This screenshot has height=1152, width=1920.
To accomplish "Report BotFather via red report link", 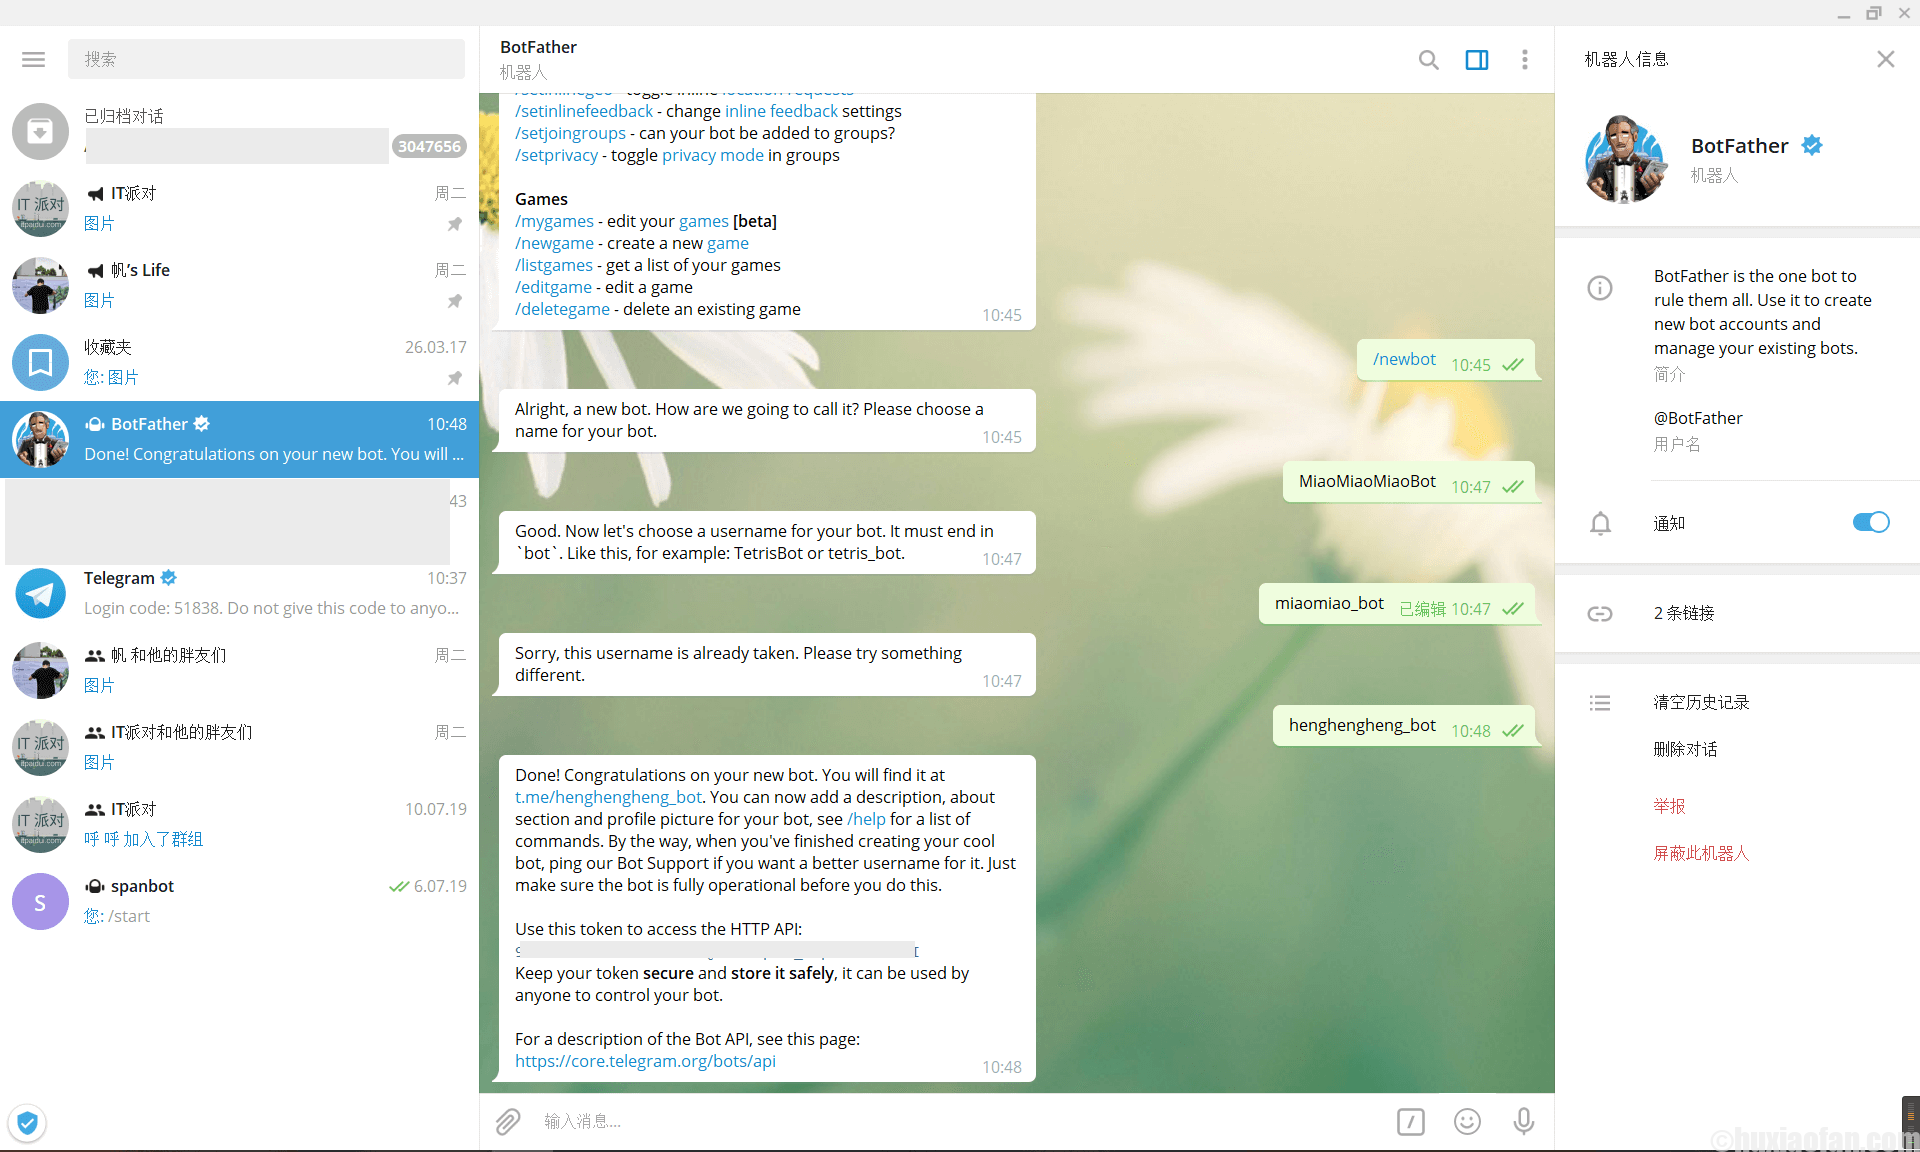I will [x=1669, y=806].
